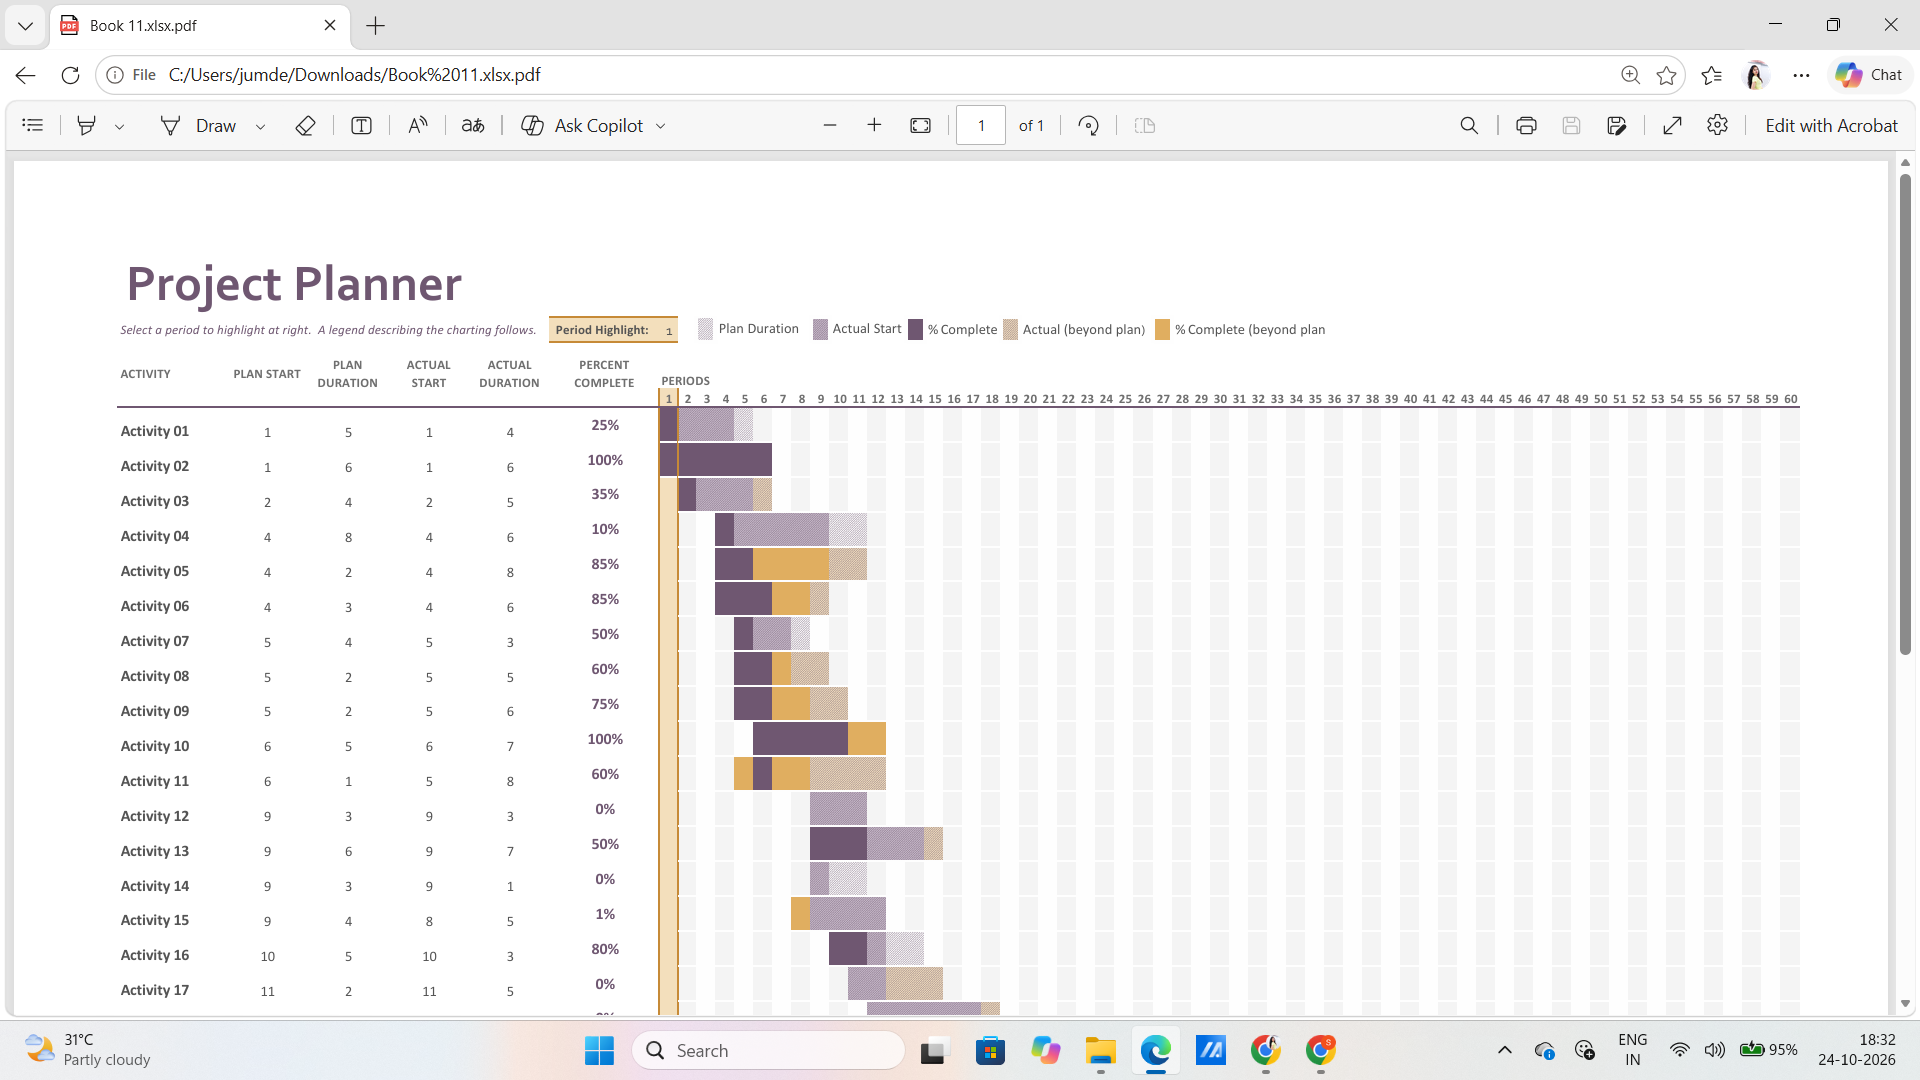Zoom out the PDF
The width and height of the screenshot is (1920, 1080).
click(x=829, y=125)
